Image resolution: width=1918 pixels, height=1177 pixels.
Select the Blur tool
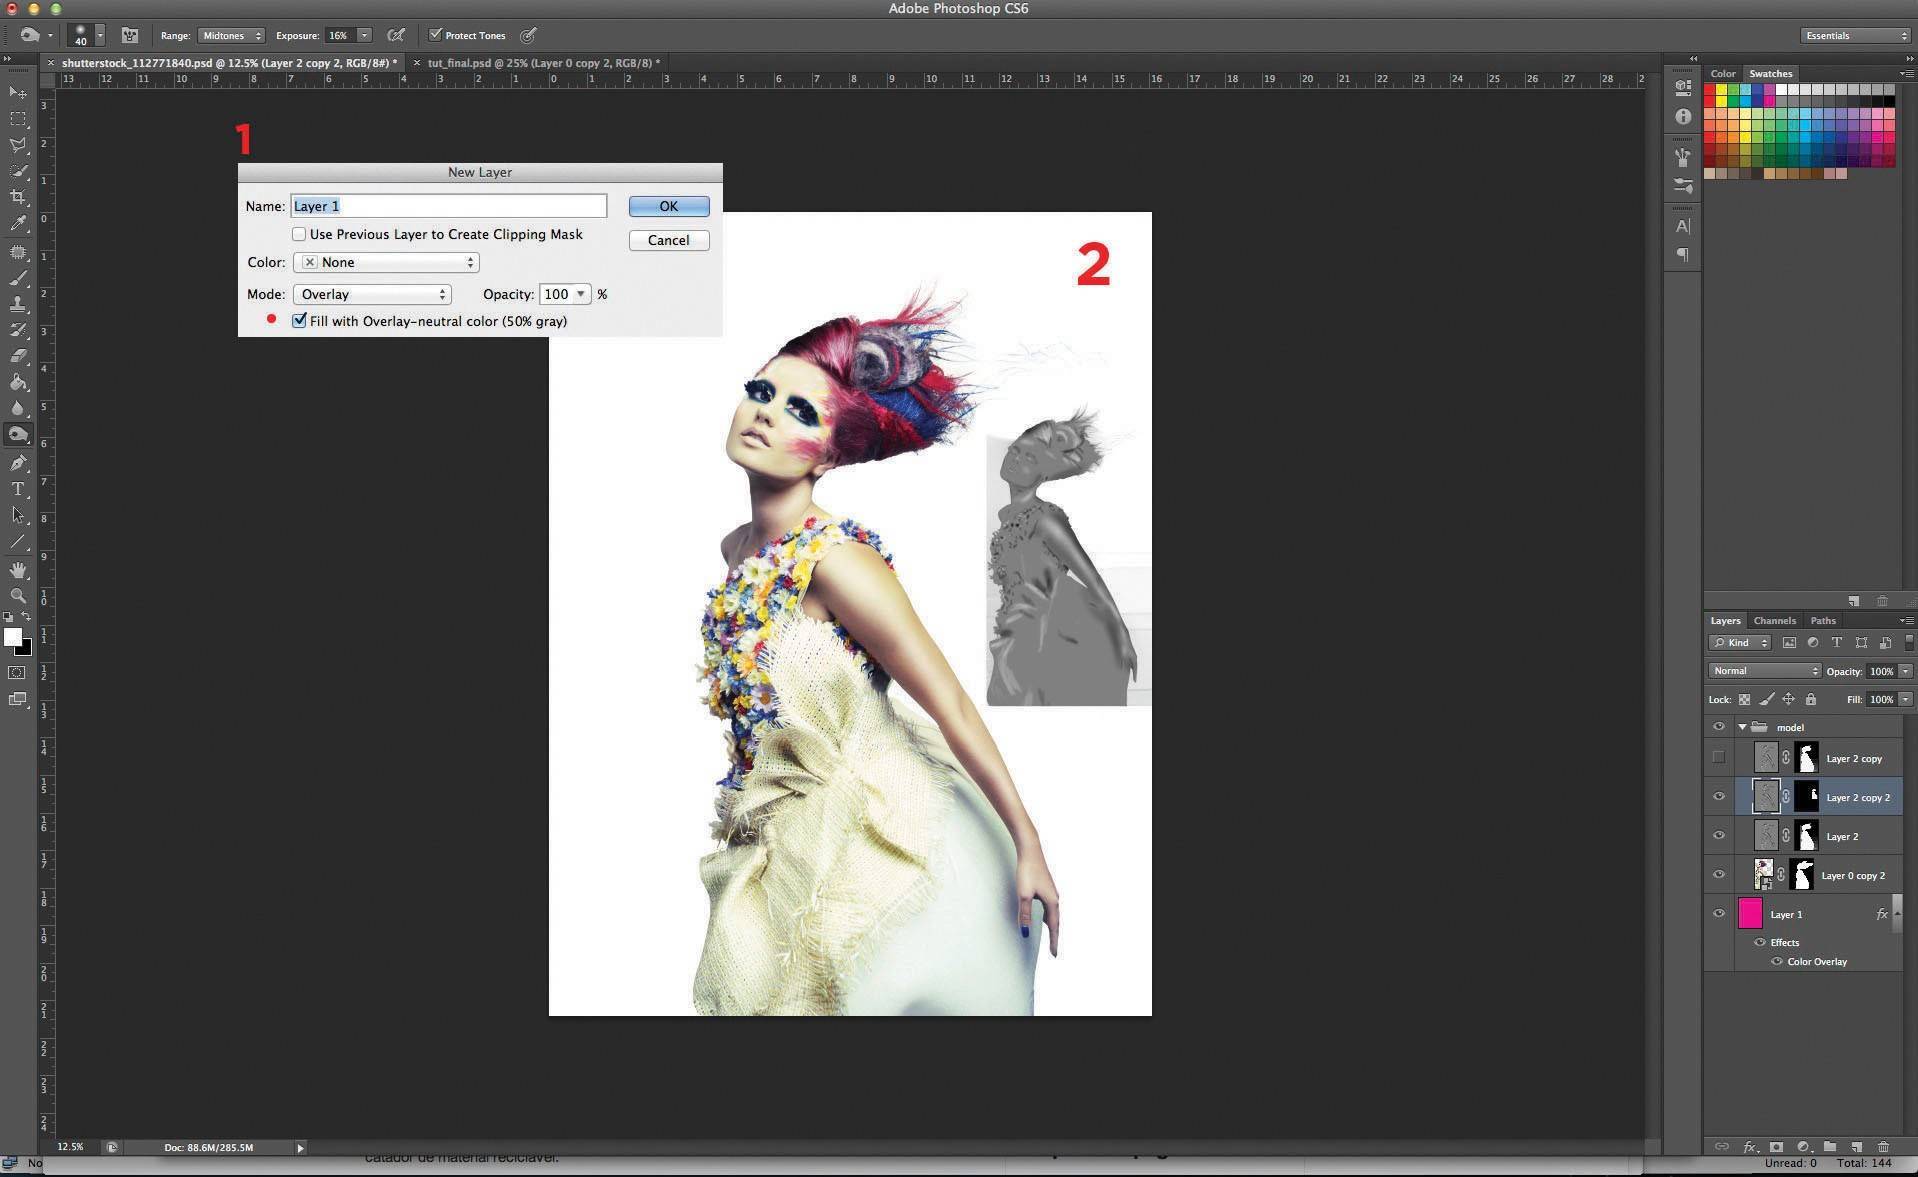(18, 408)
